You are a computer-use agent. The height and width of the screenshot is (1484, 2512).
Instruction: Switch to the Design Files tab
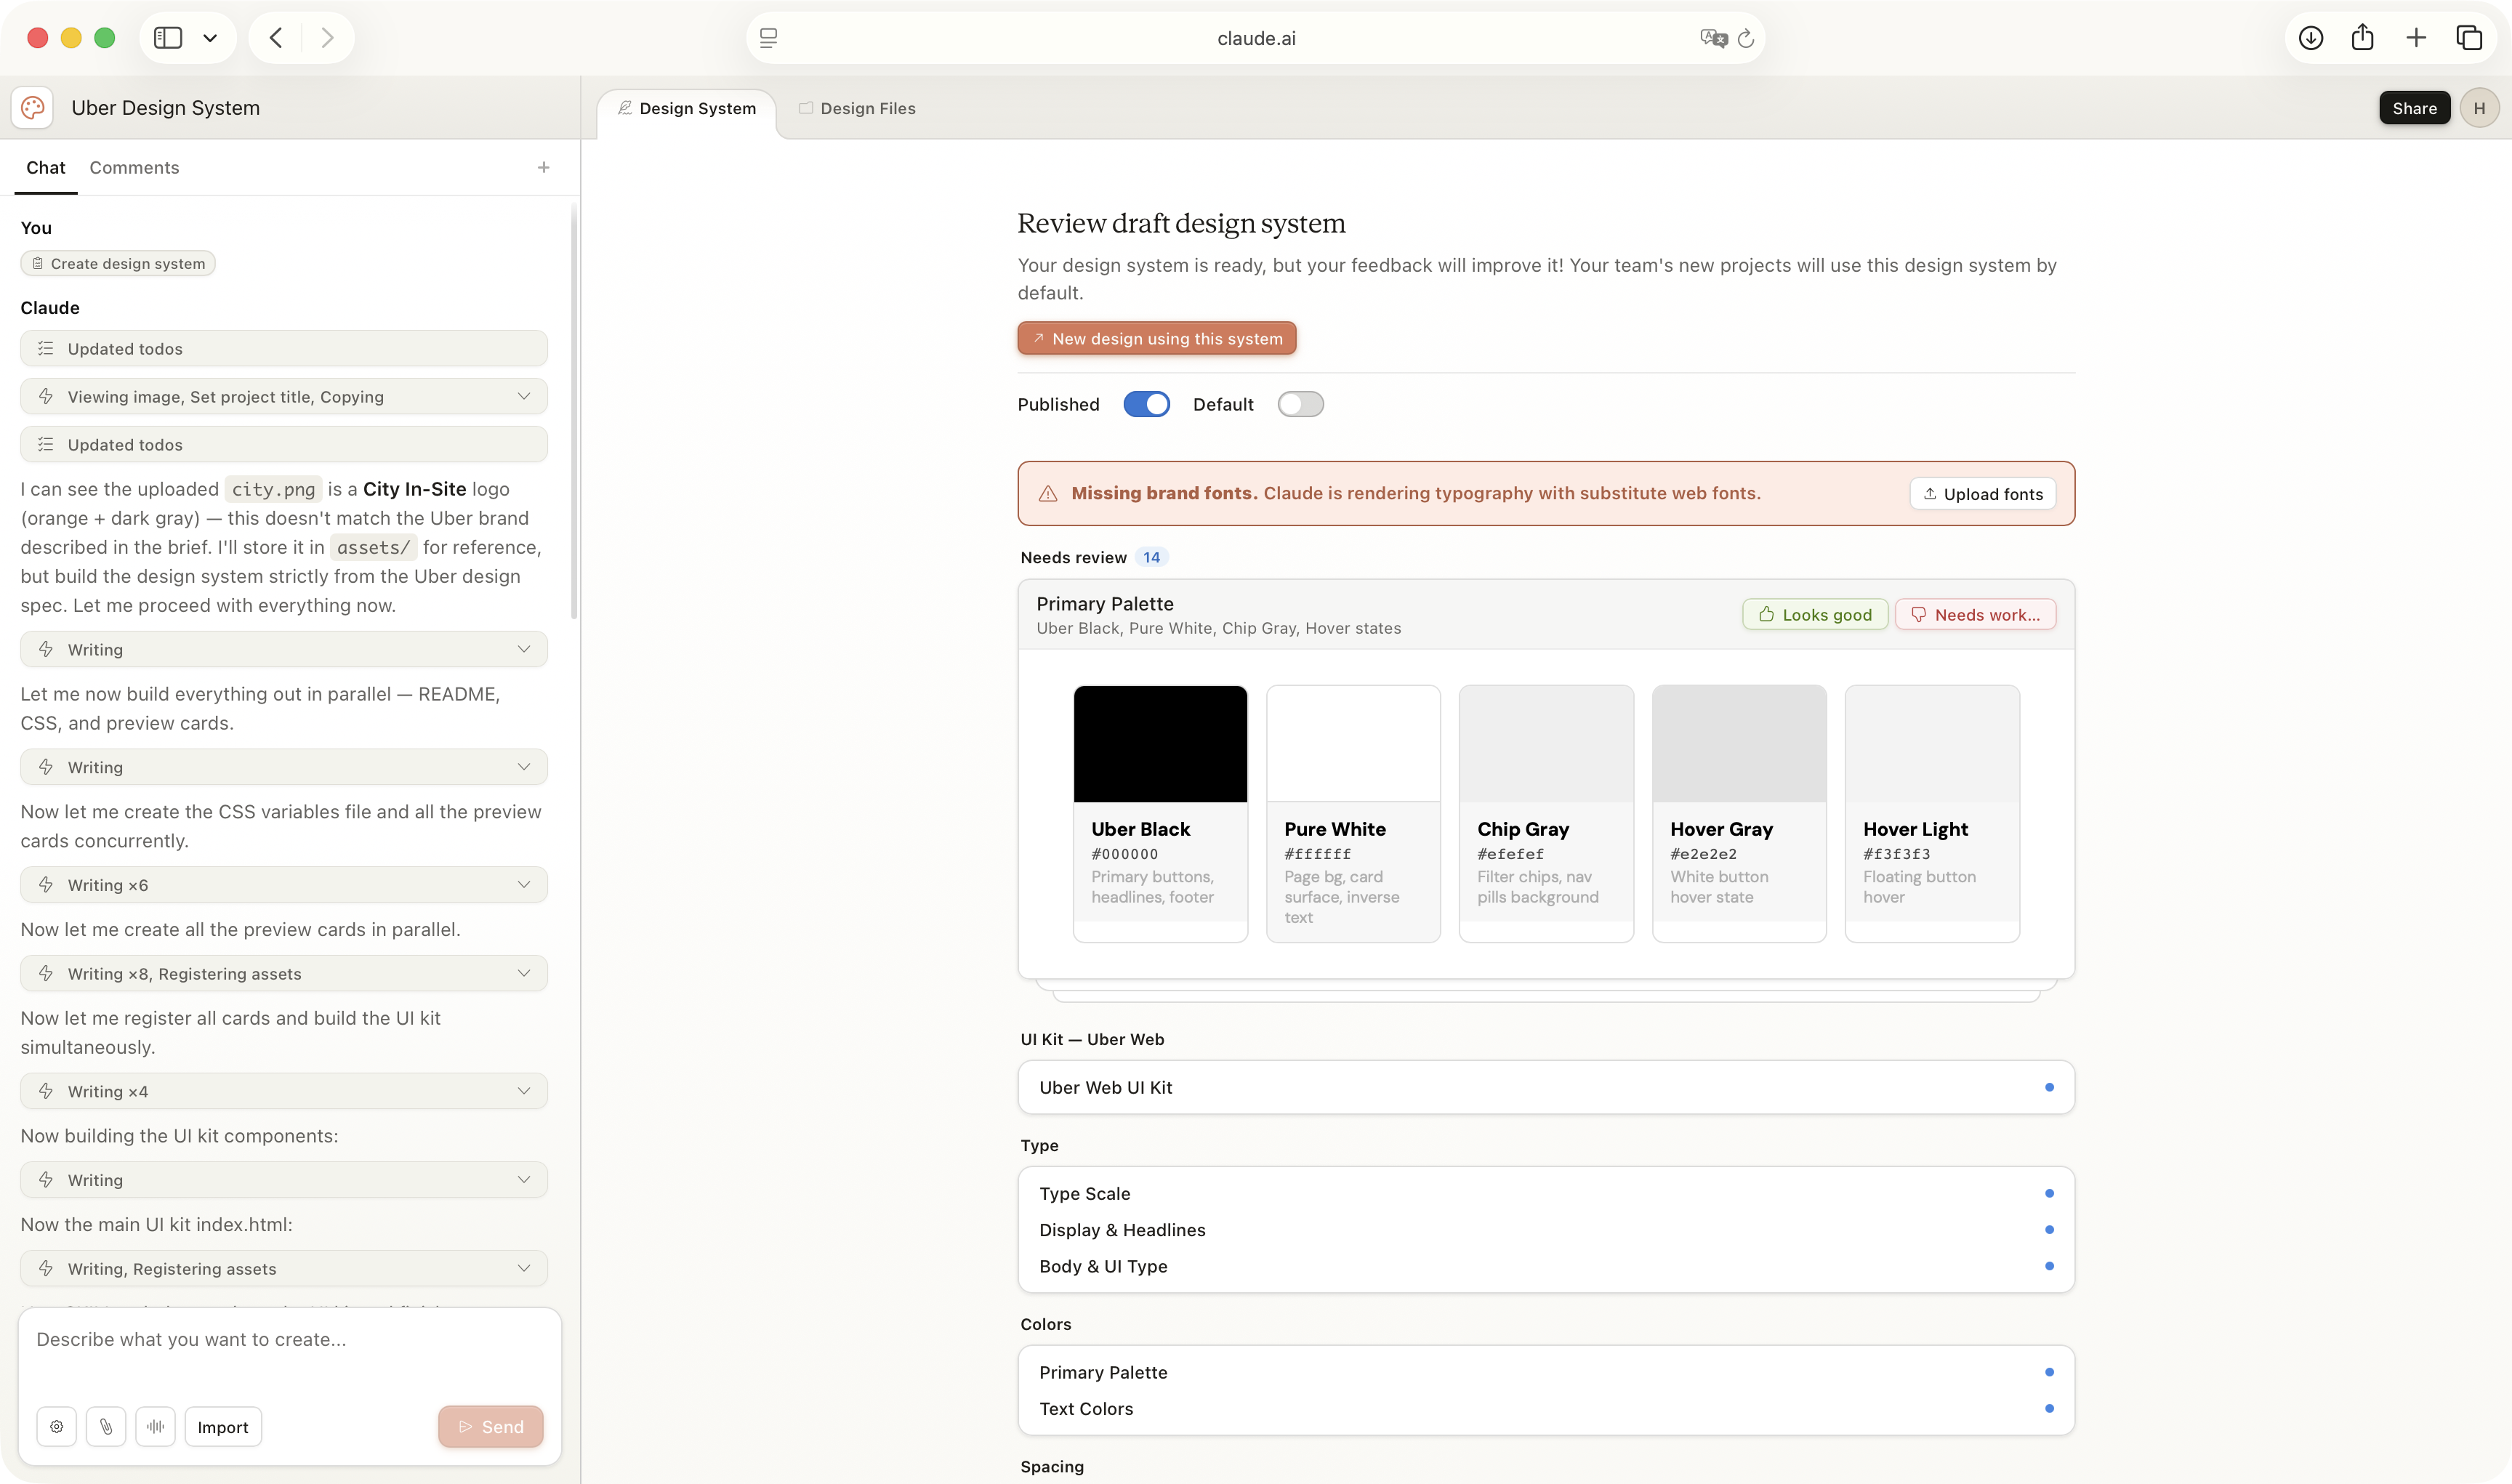(857, 109)
